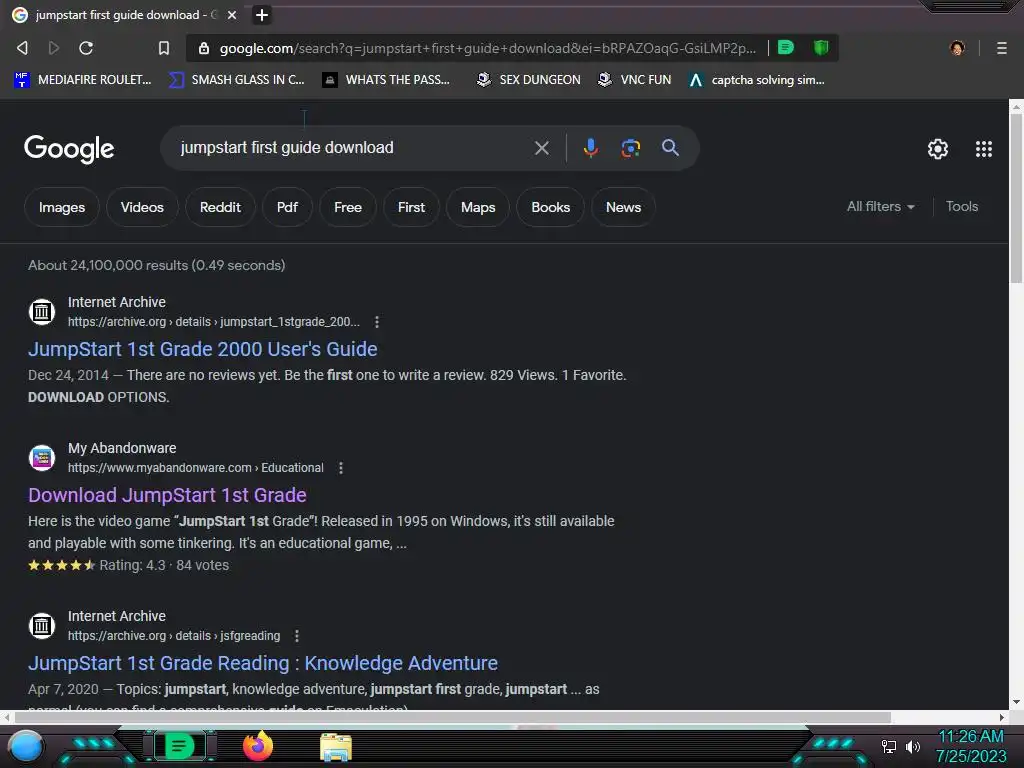Viewport: 1024px width, 768px height.
Task: Open the captcha solving sim... bookmark
Action: tap(757, 80)
